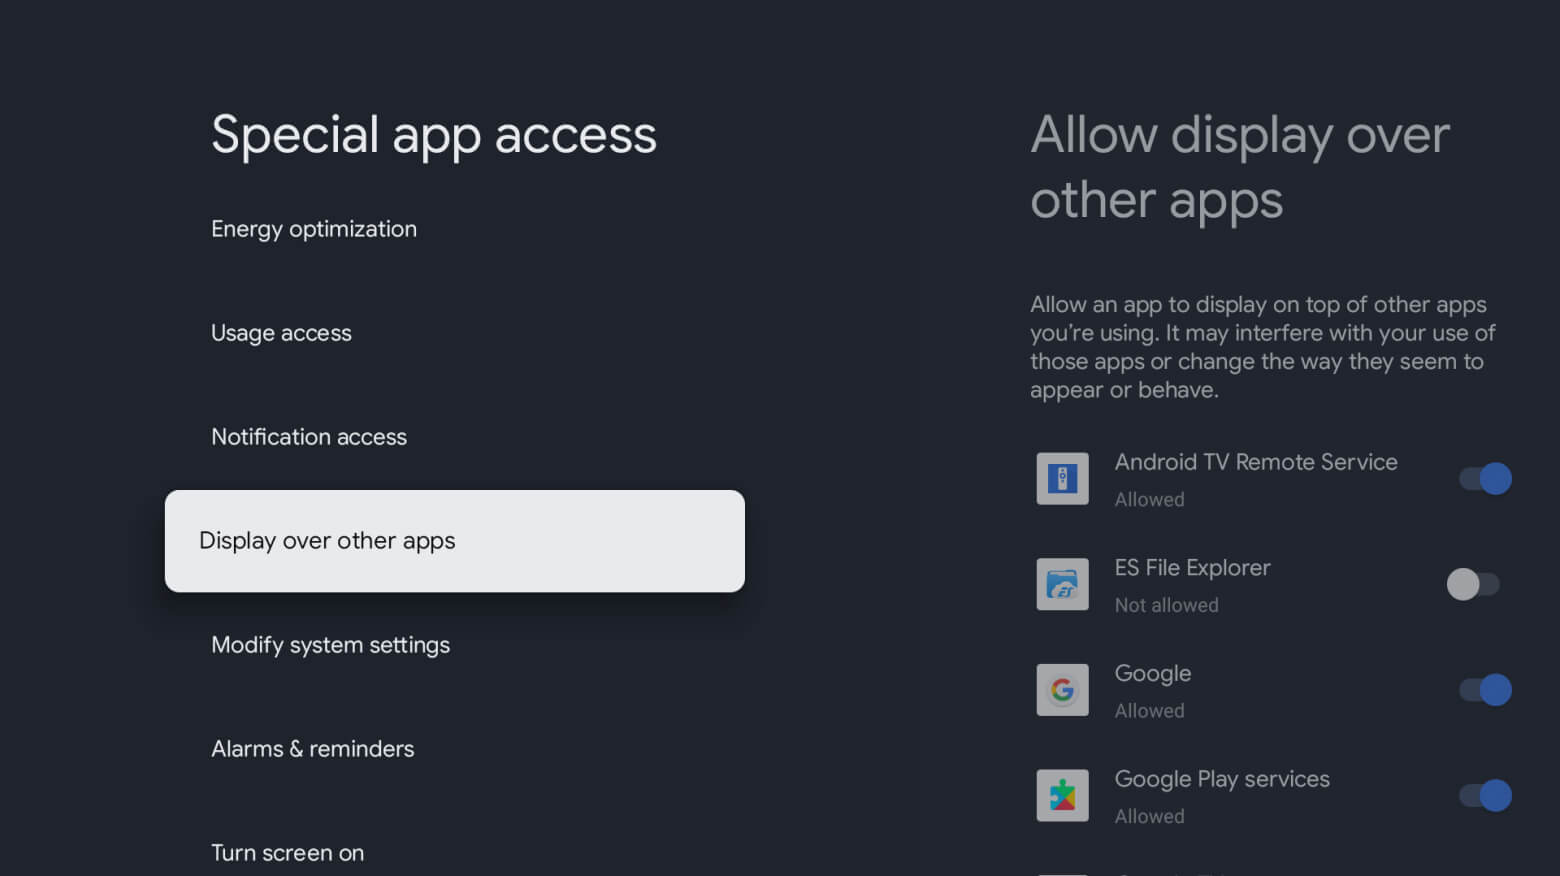Screen dimensions: 1560x876
Task: Select the ES File Explorer list entry
Action: click(1192, 584)
